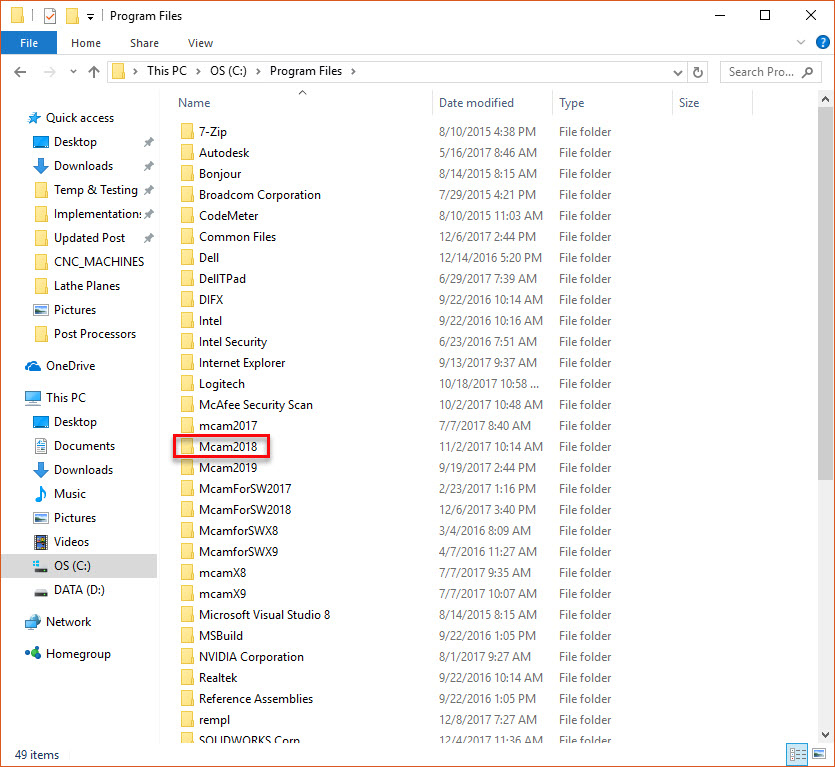Click the Properties quick access toolbar icon
The width and height of the screenshot is (835, 767).
[50, 16]
